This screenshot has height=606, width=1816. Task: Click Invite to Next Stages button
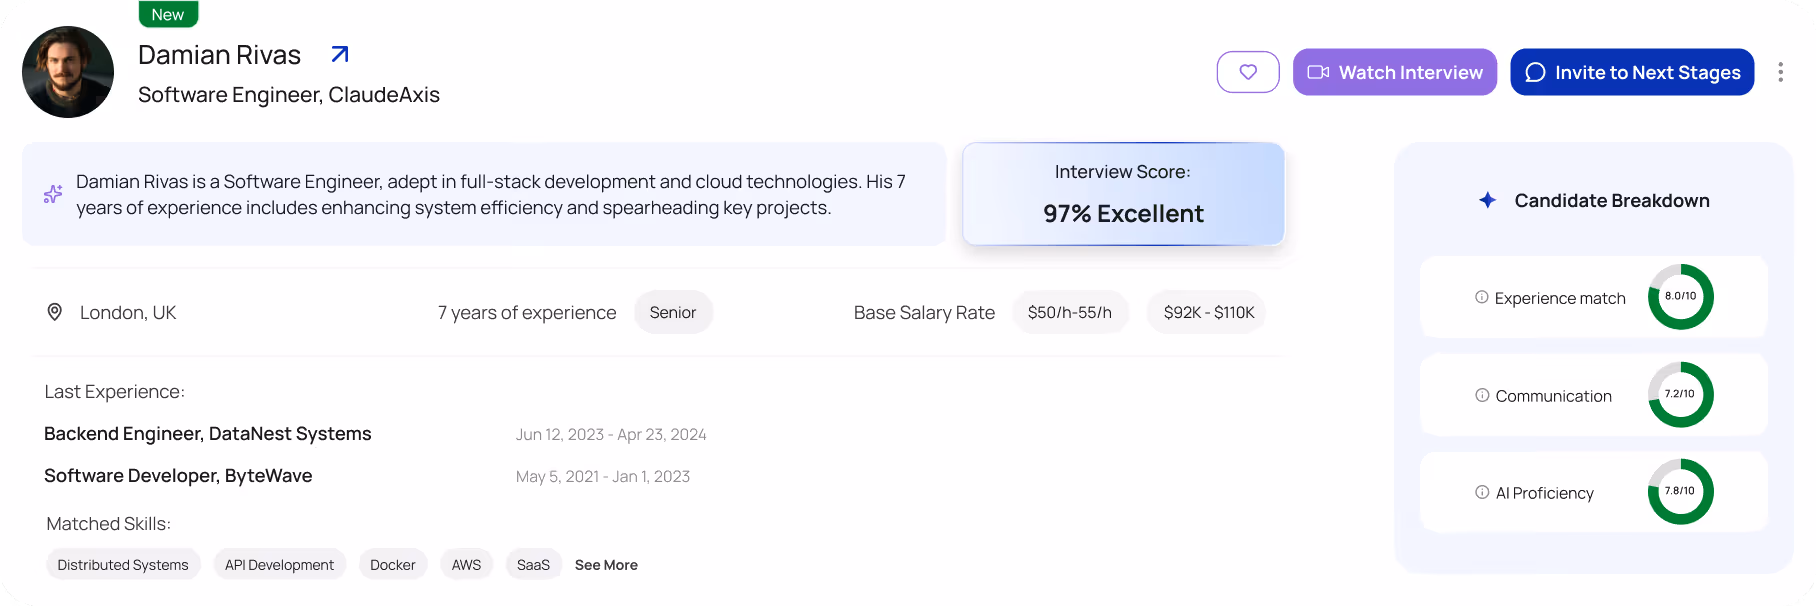(1631, 72)
